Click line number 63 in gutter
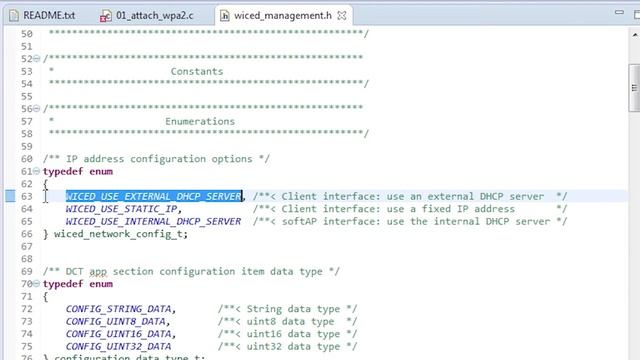The width and height of the screenshot is (640, 360). [x=27, y=196]
